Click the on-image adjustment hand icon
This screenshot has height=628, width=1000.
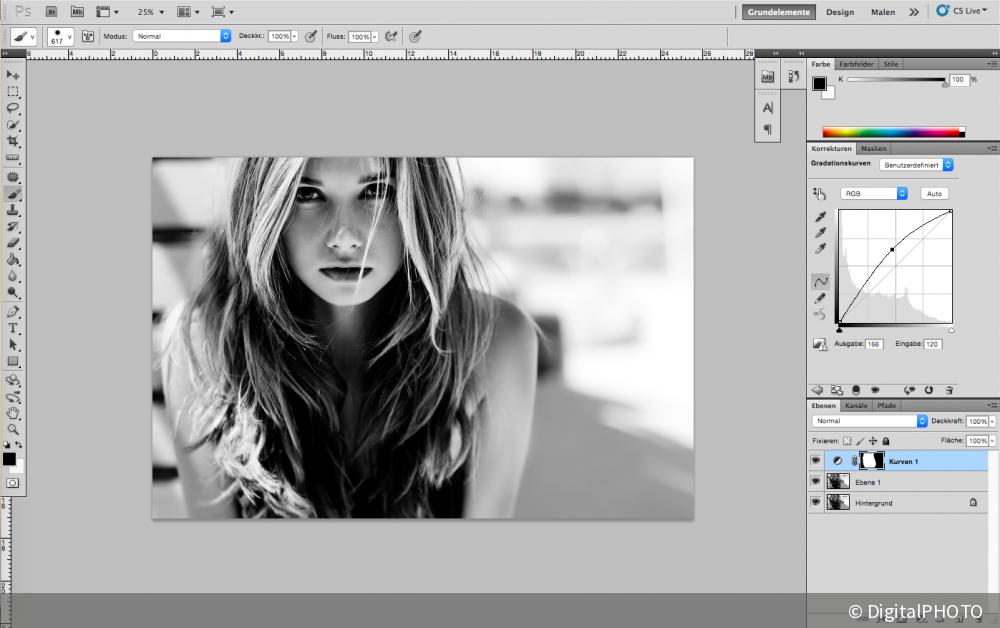[820, 194]
